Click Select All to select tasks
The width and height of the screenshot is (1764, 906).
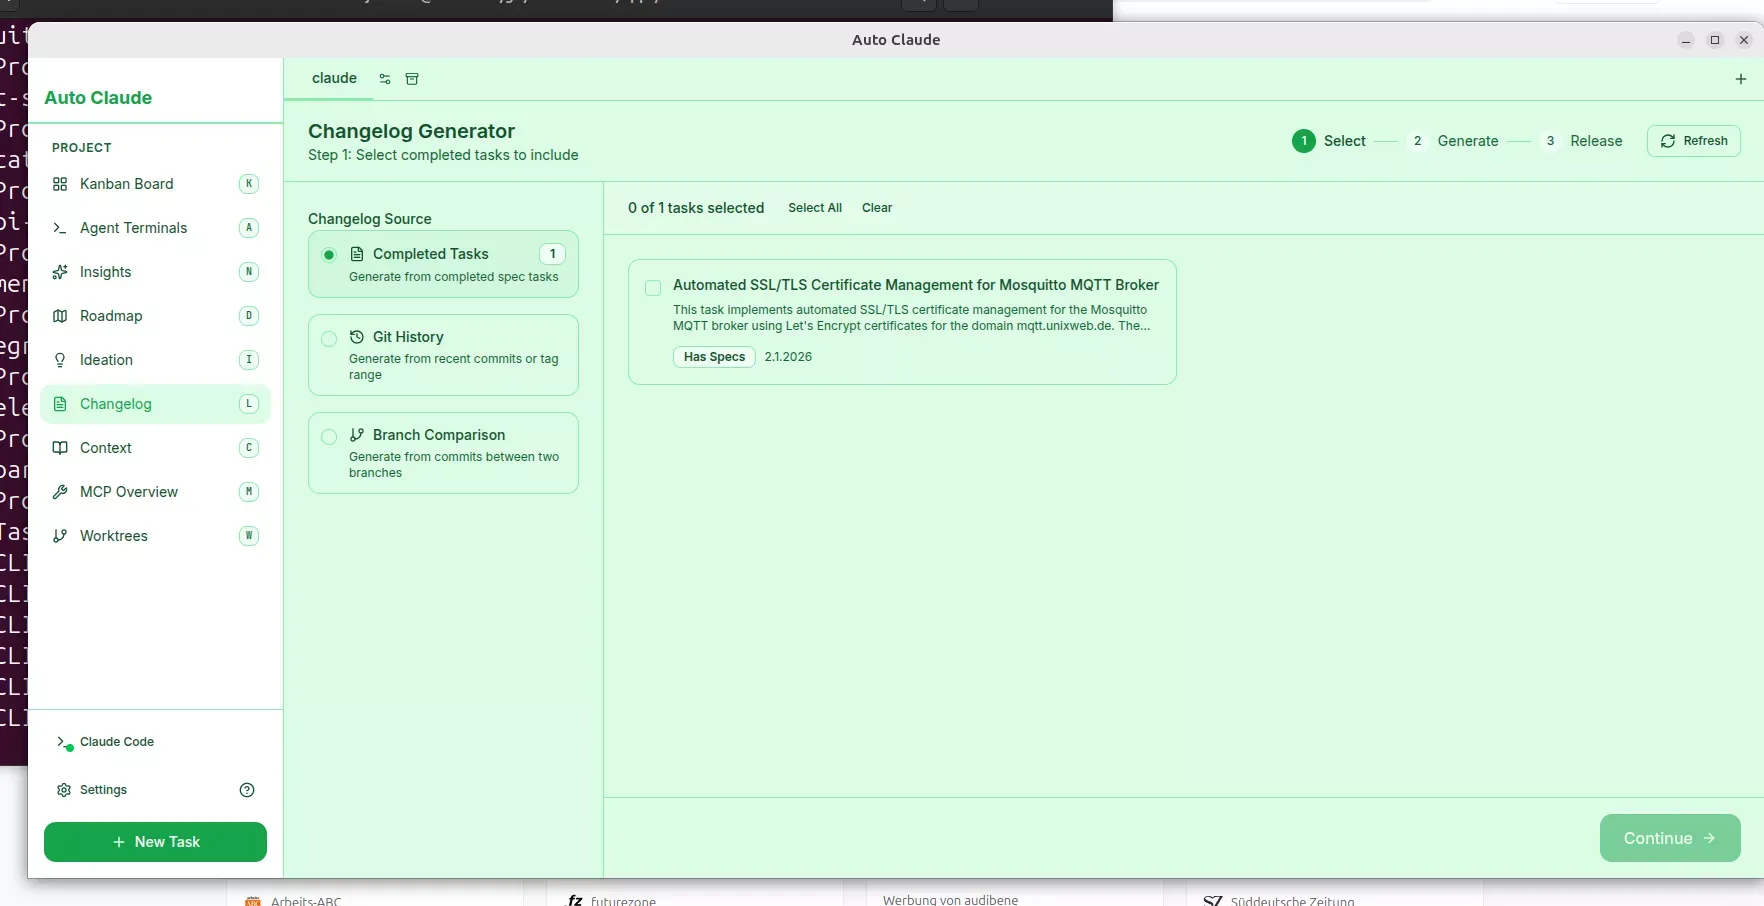coord(815,207)
